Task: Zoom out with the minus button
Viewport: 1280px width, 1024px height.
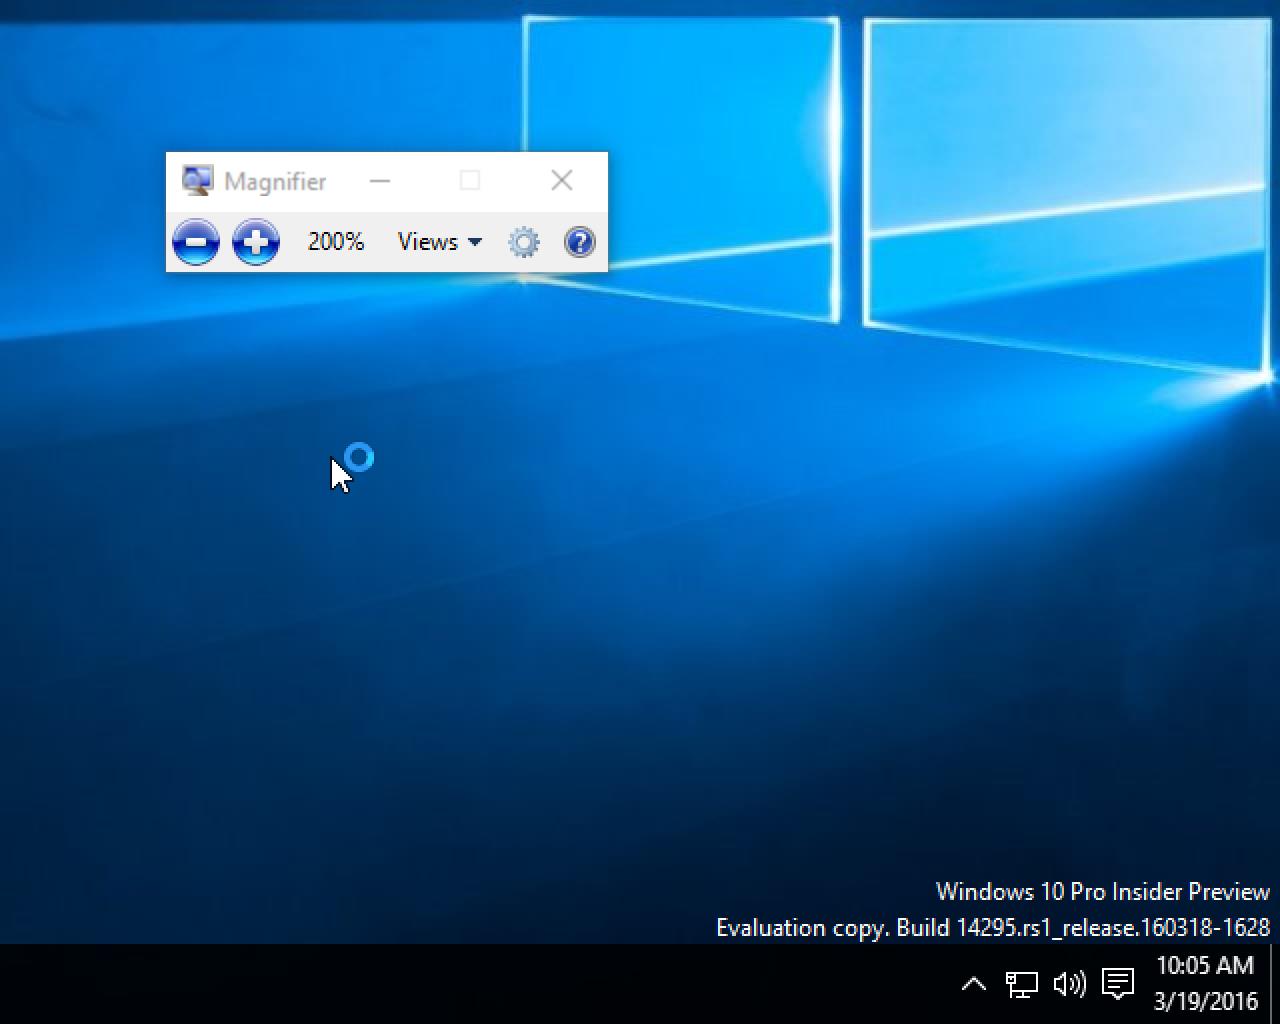Action: click(x=196, y=242)
